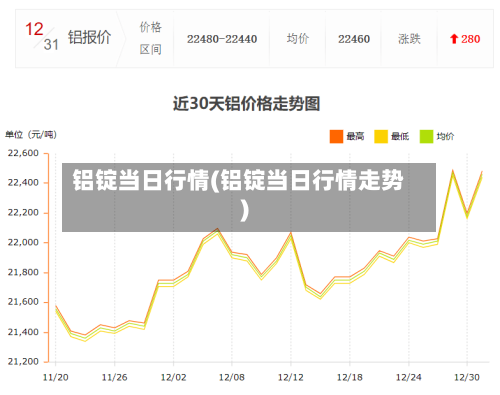500x395 pixels.
Task: Click the 价格区间 label
Action: pyautogui.click(x=150, y=38)
